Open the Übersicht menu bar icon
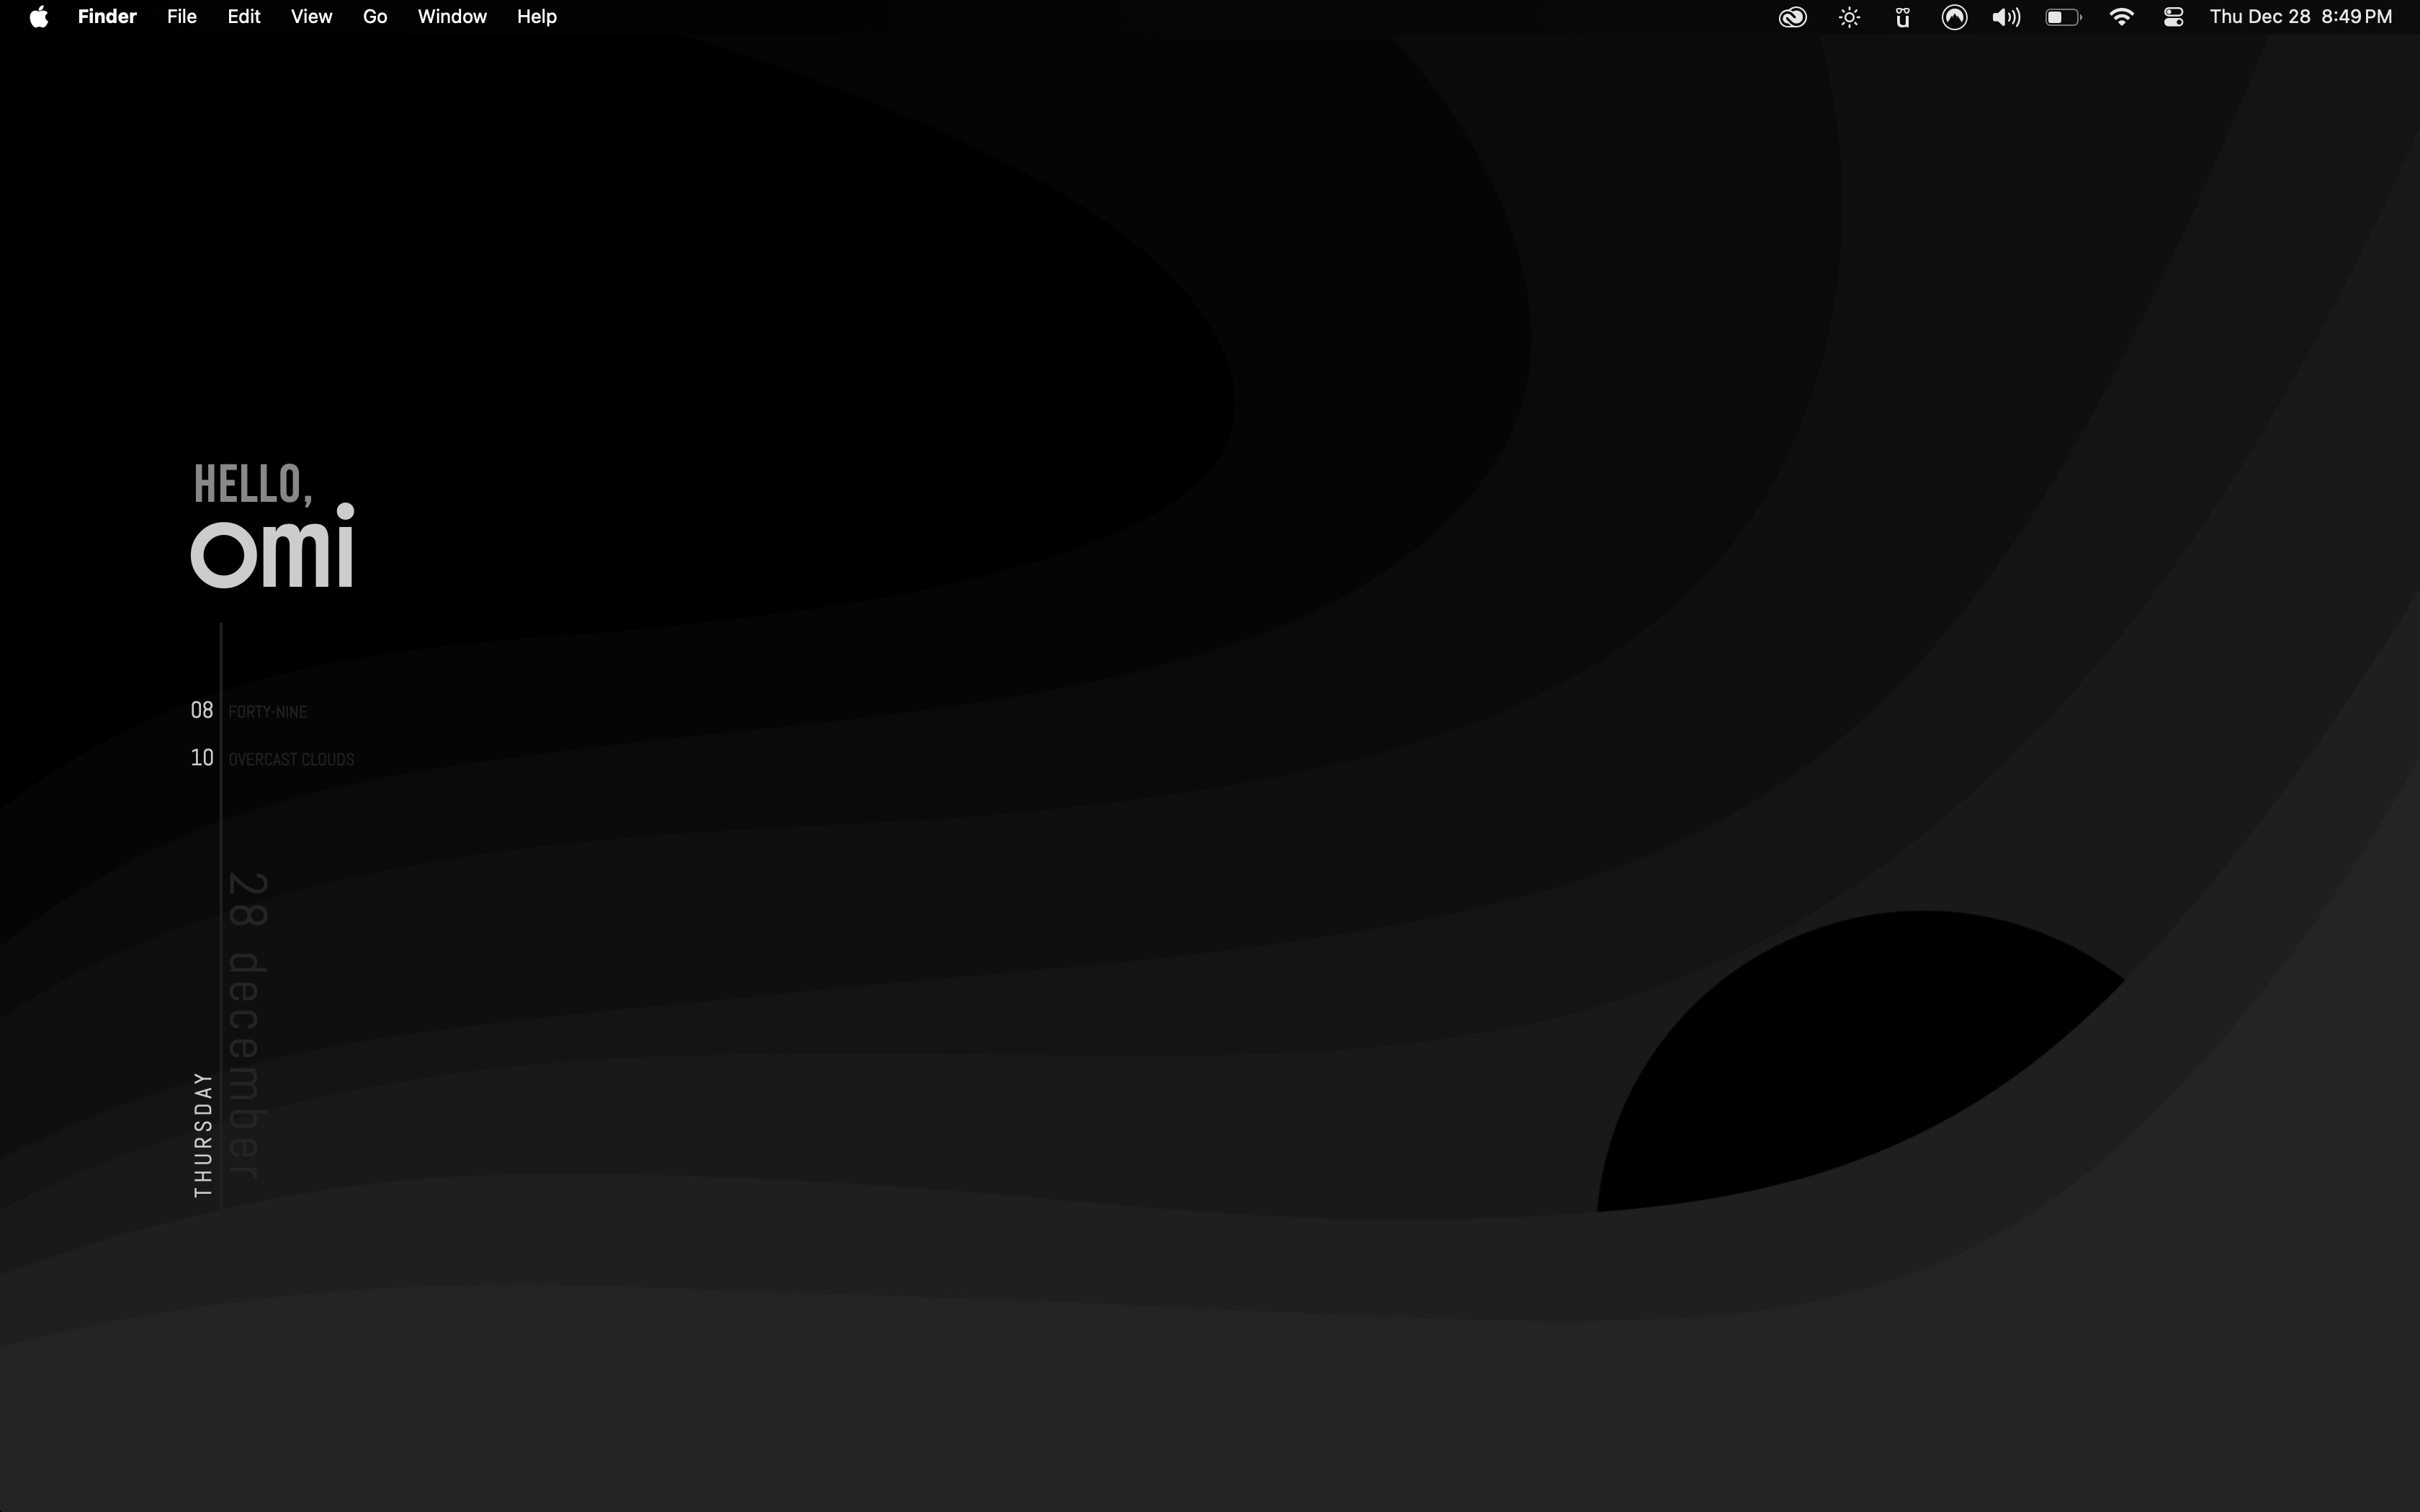The width and height of the screenshot is (2420, 1512). point(1902,17)
